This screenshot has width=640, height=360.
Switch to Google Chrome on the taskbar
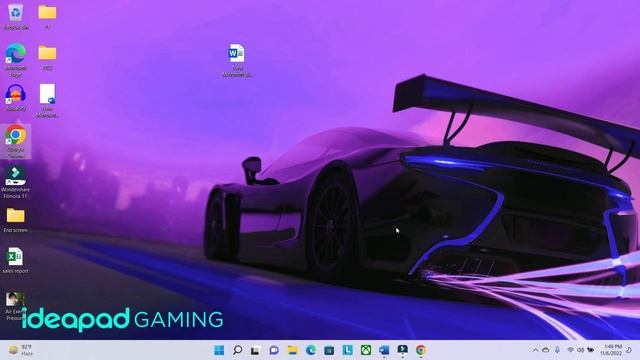[421, 350]
